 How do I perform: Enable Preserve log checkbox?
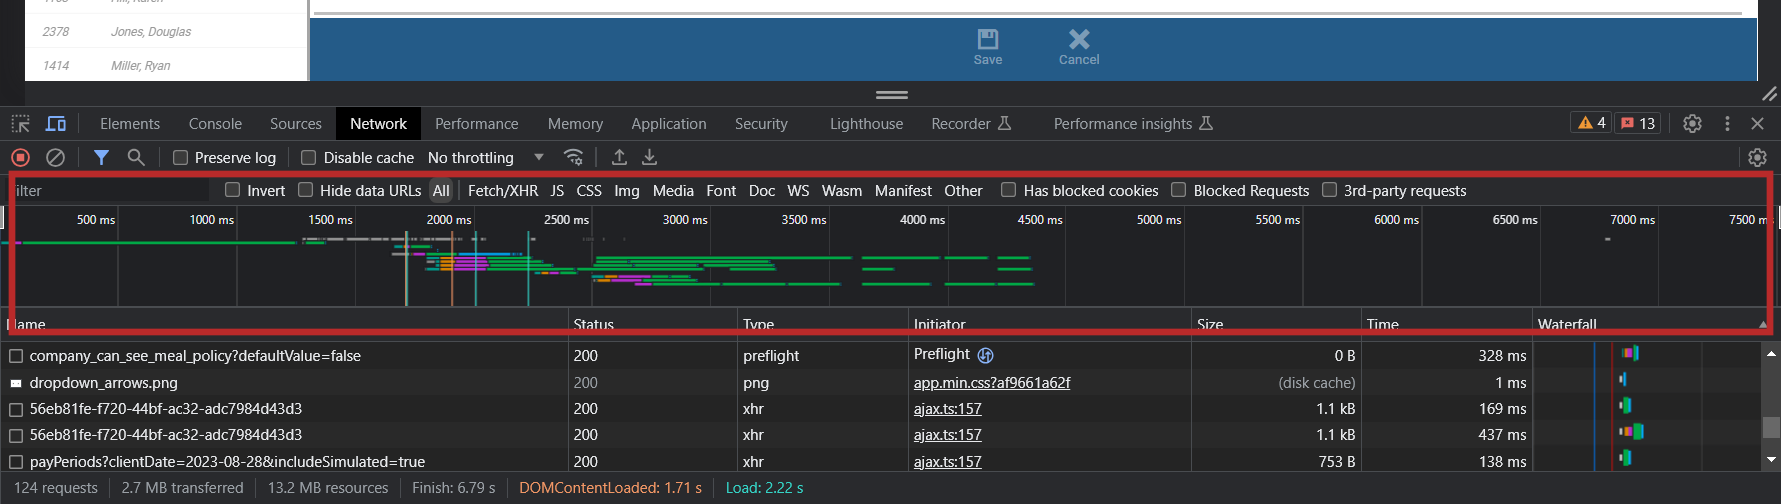pyautogui.click(x=181, y=157)
